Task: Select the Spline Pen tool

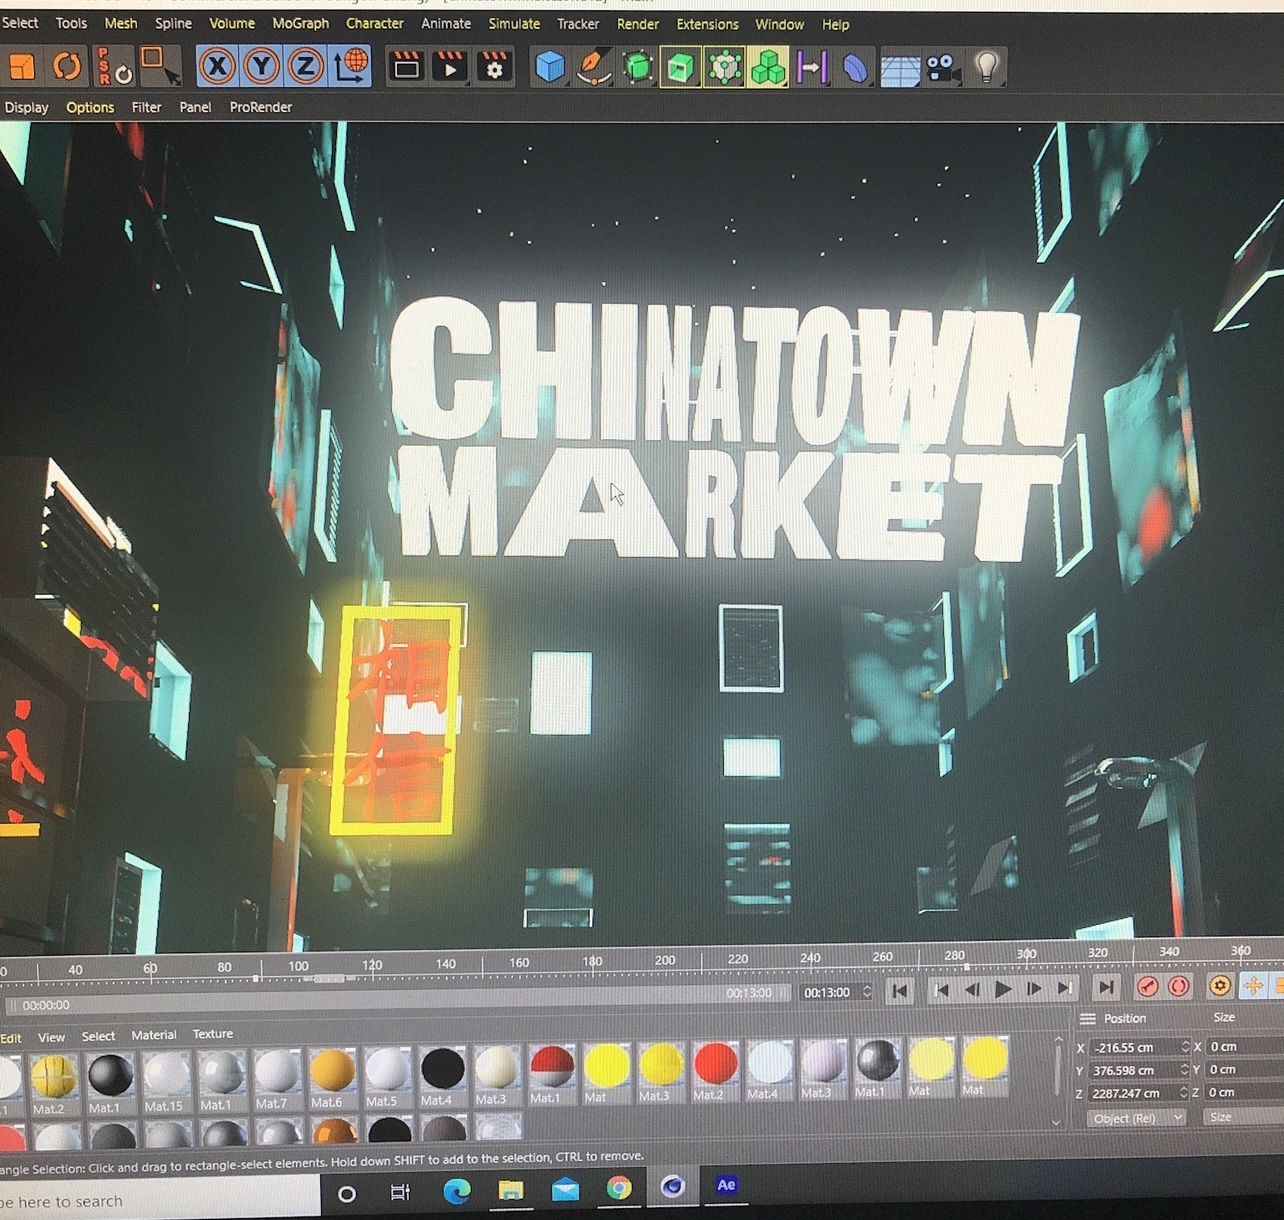Action: tap(594, 67)
